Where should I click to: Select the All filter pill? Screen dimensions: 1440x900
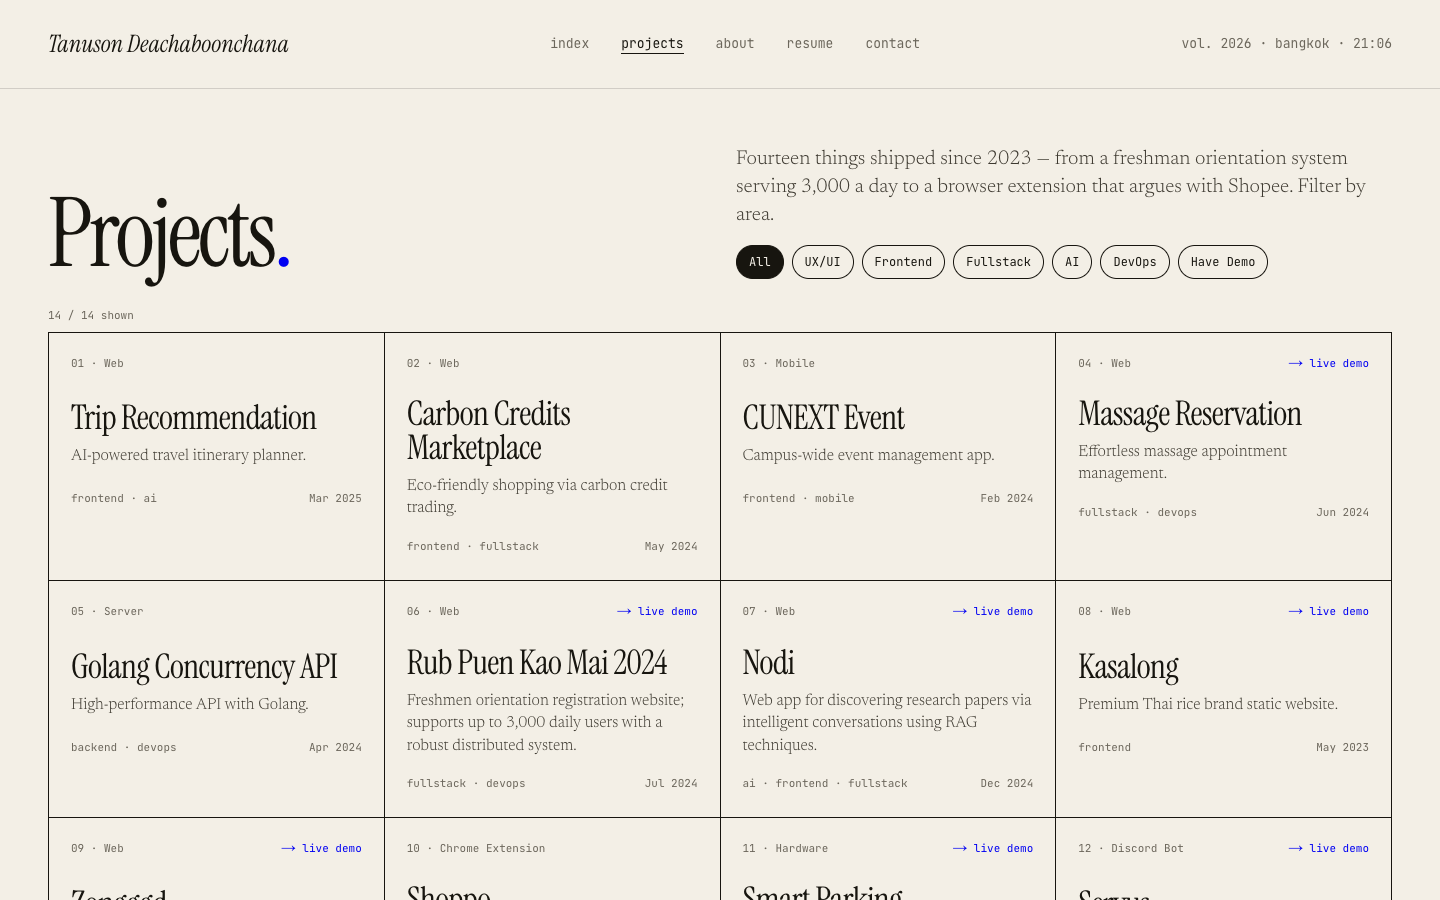click(x=760, y=262)
